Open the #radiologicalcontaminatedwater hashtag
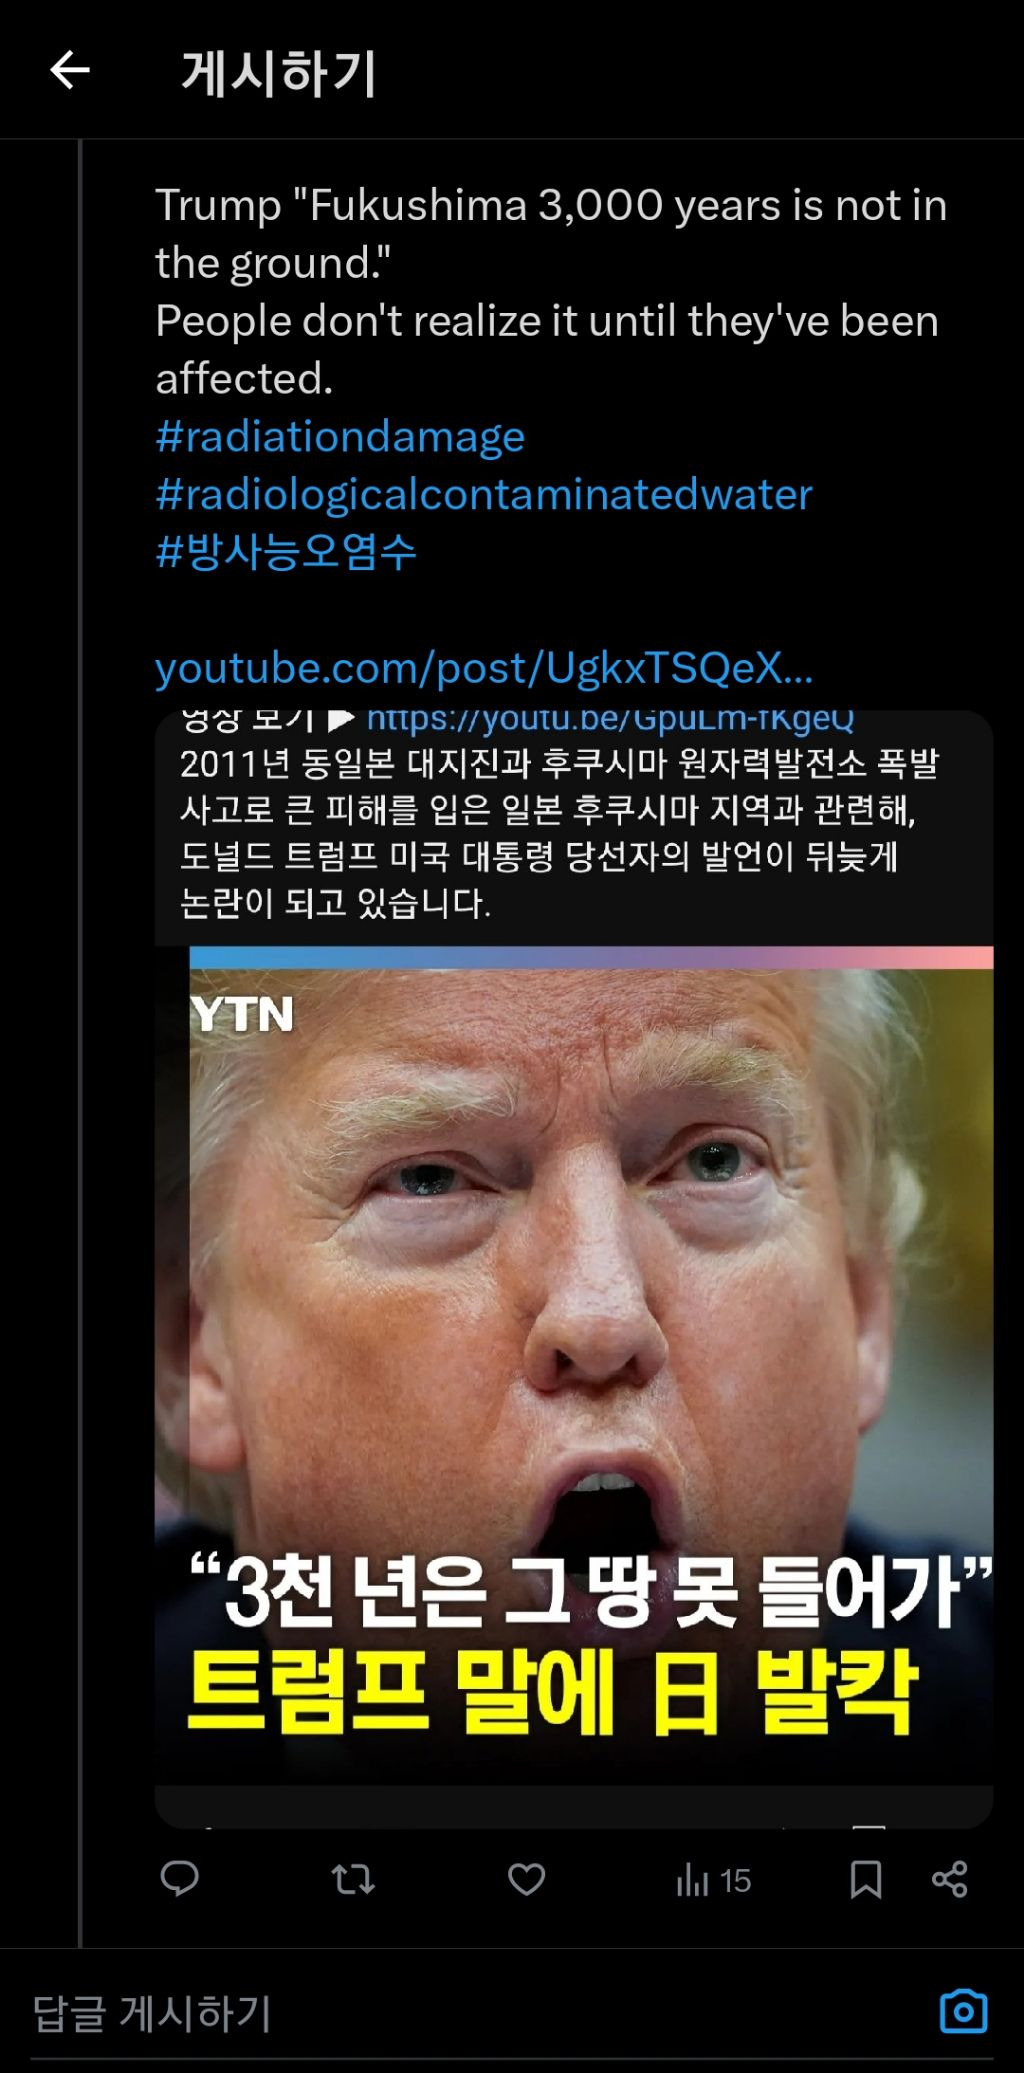 [484, 495]
